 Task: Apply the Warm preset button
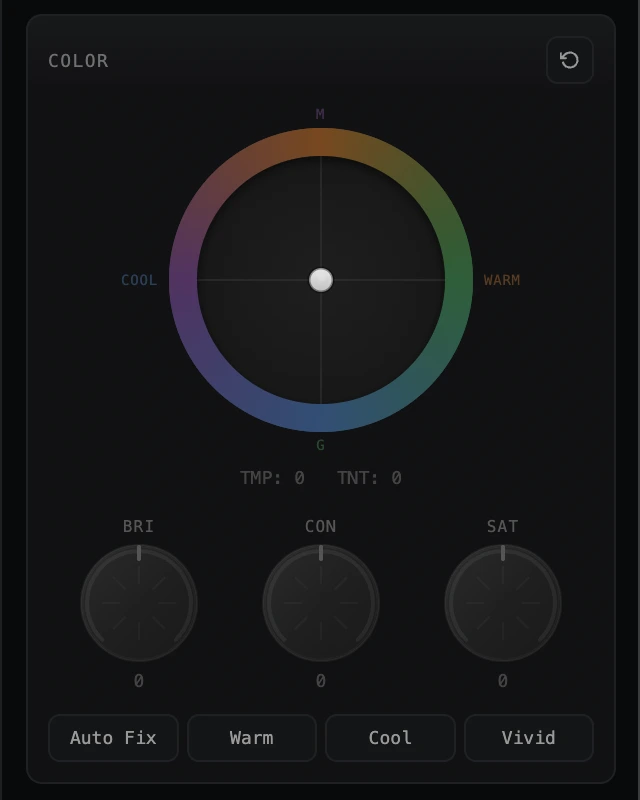pyautogui.click(x=252, y=738)
